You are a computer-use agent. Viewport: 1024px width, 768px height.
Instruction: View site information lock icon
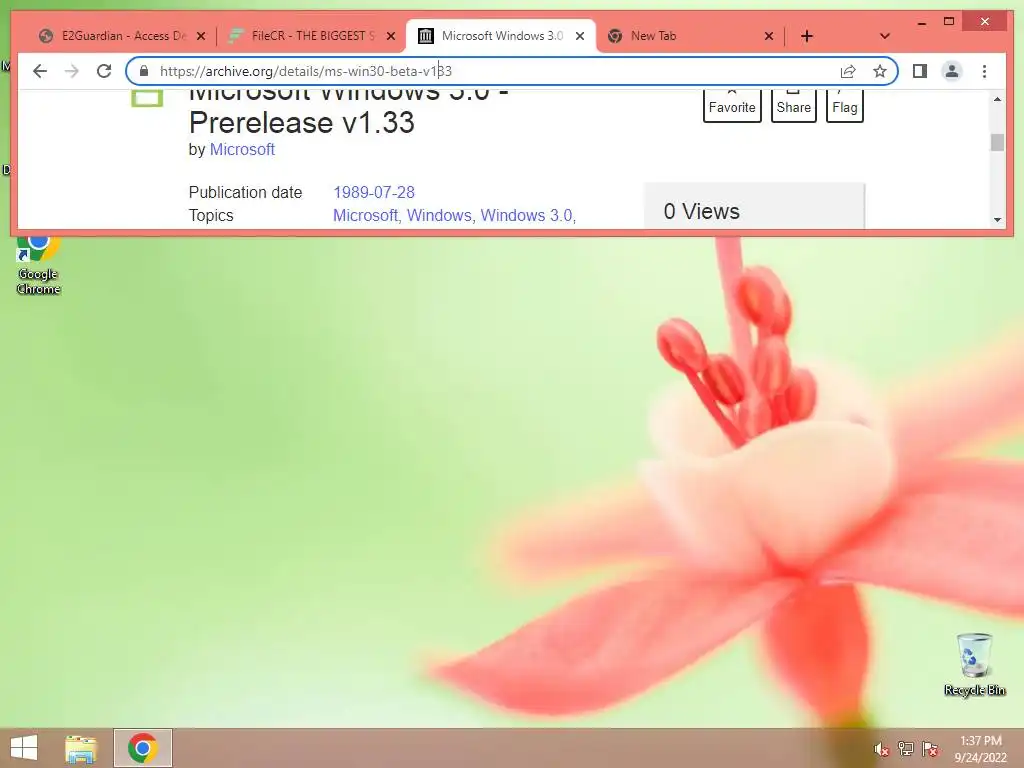coord(144,71)
